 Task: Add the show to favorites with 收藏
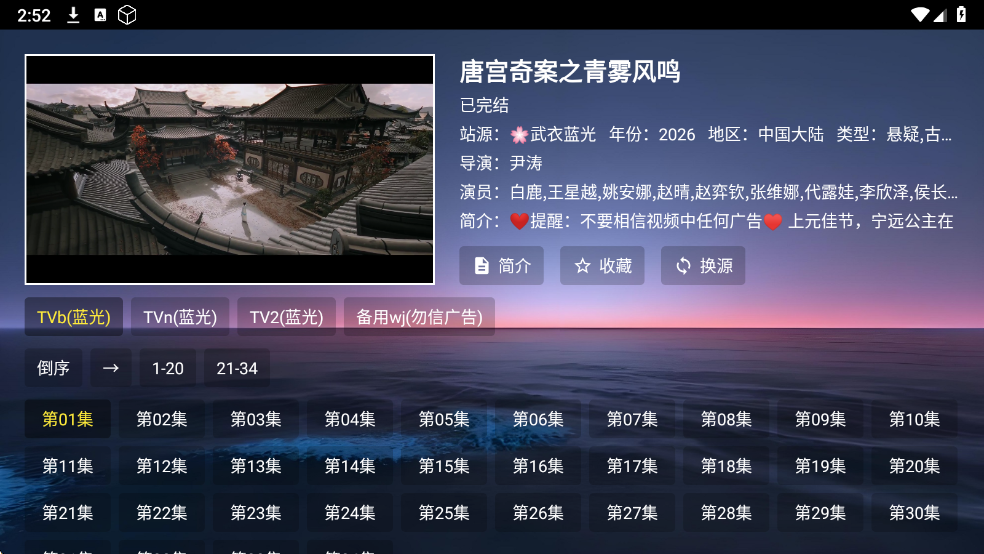[x=602, y=265]
